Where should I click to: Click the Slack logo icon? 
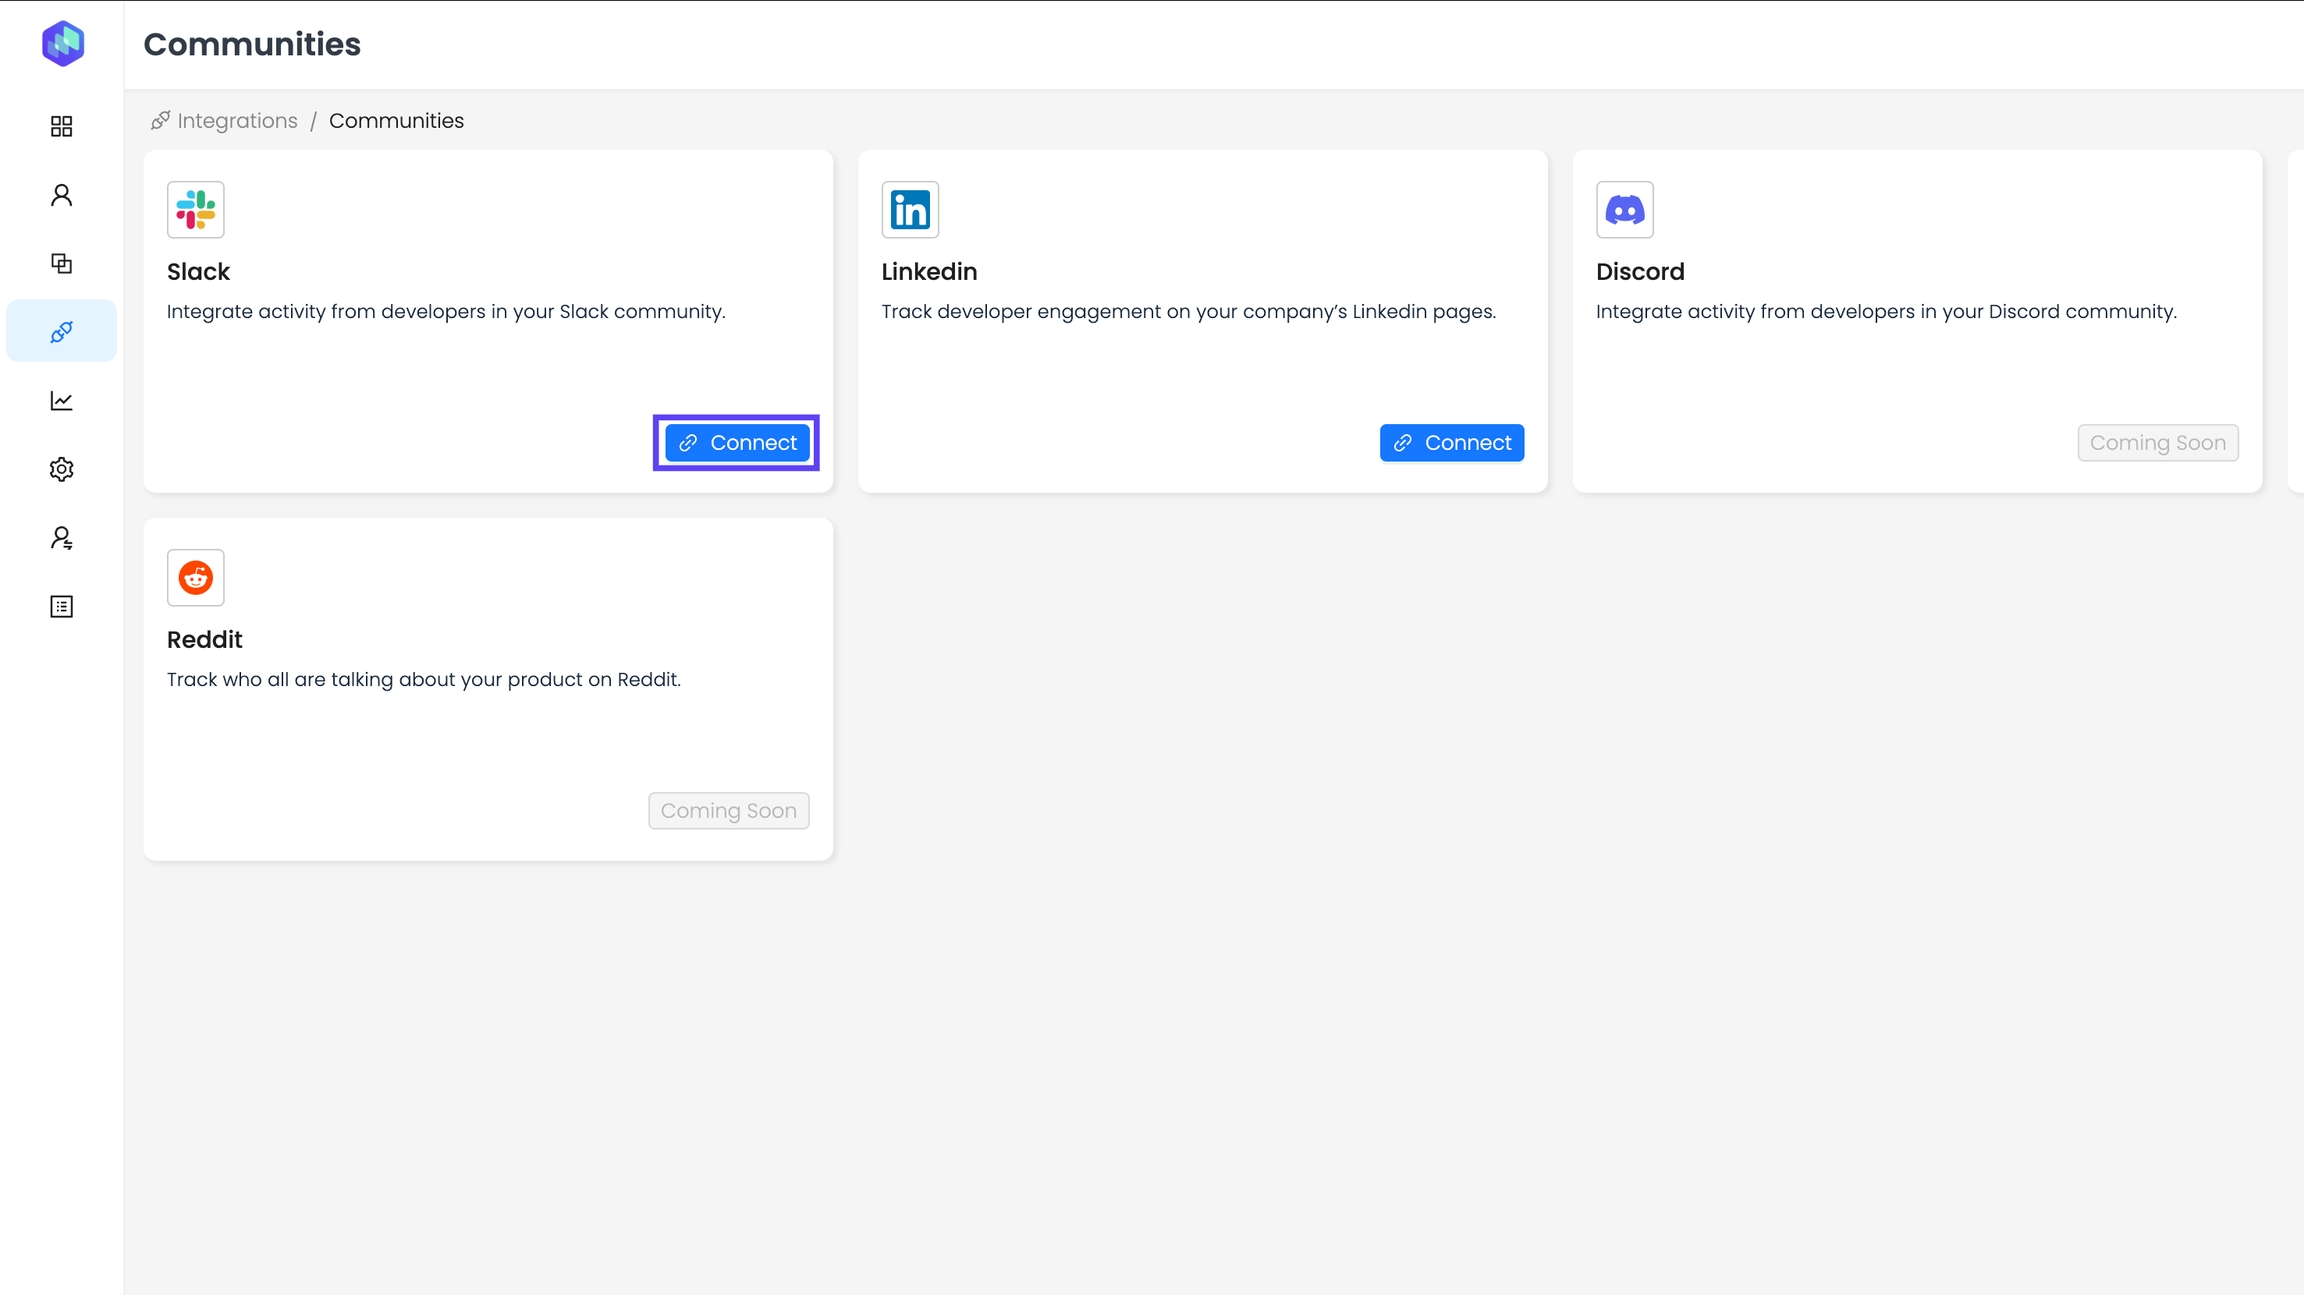(196, 210)
